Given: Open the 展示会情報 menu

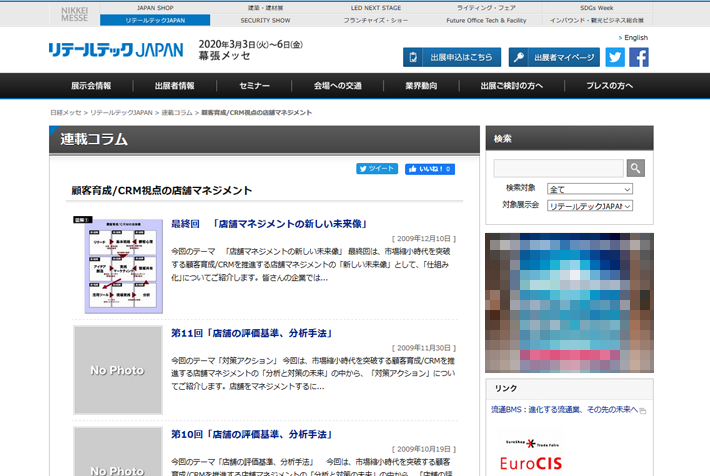Looking at the screenshot, I should pyautogui.click(x=91, y=86).
